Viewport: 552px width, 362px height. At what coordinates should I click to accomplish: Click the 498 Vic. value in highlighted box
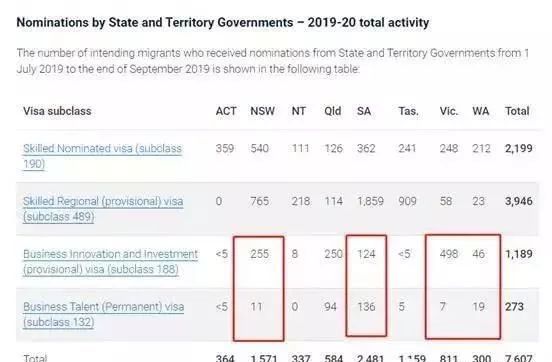click(448, 254)
